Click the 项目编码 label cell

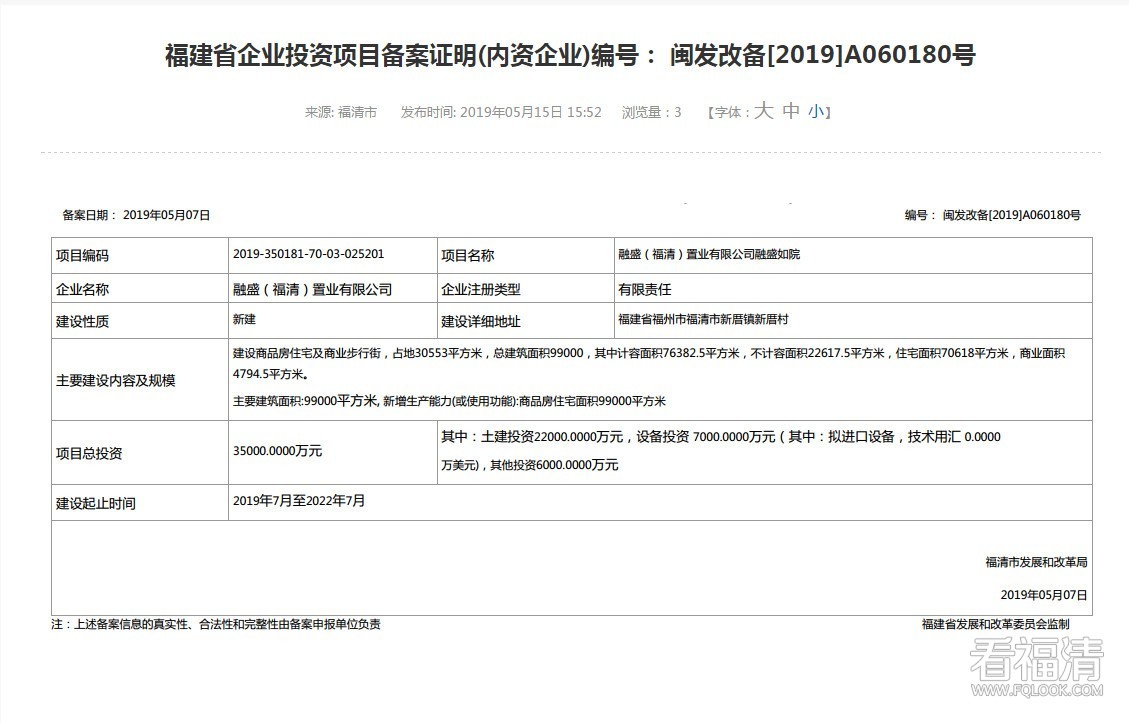pos(140,256)
